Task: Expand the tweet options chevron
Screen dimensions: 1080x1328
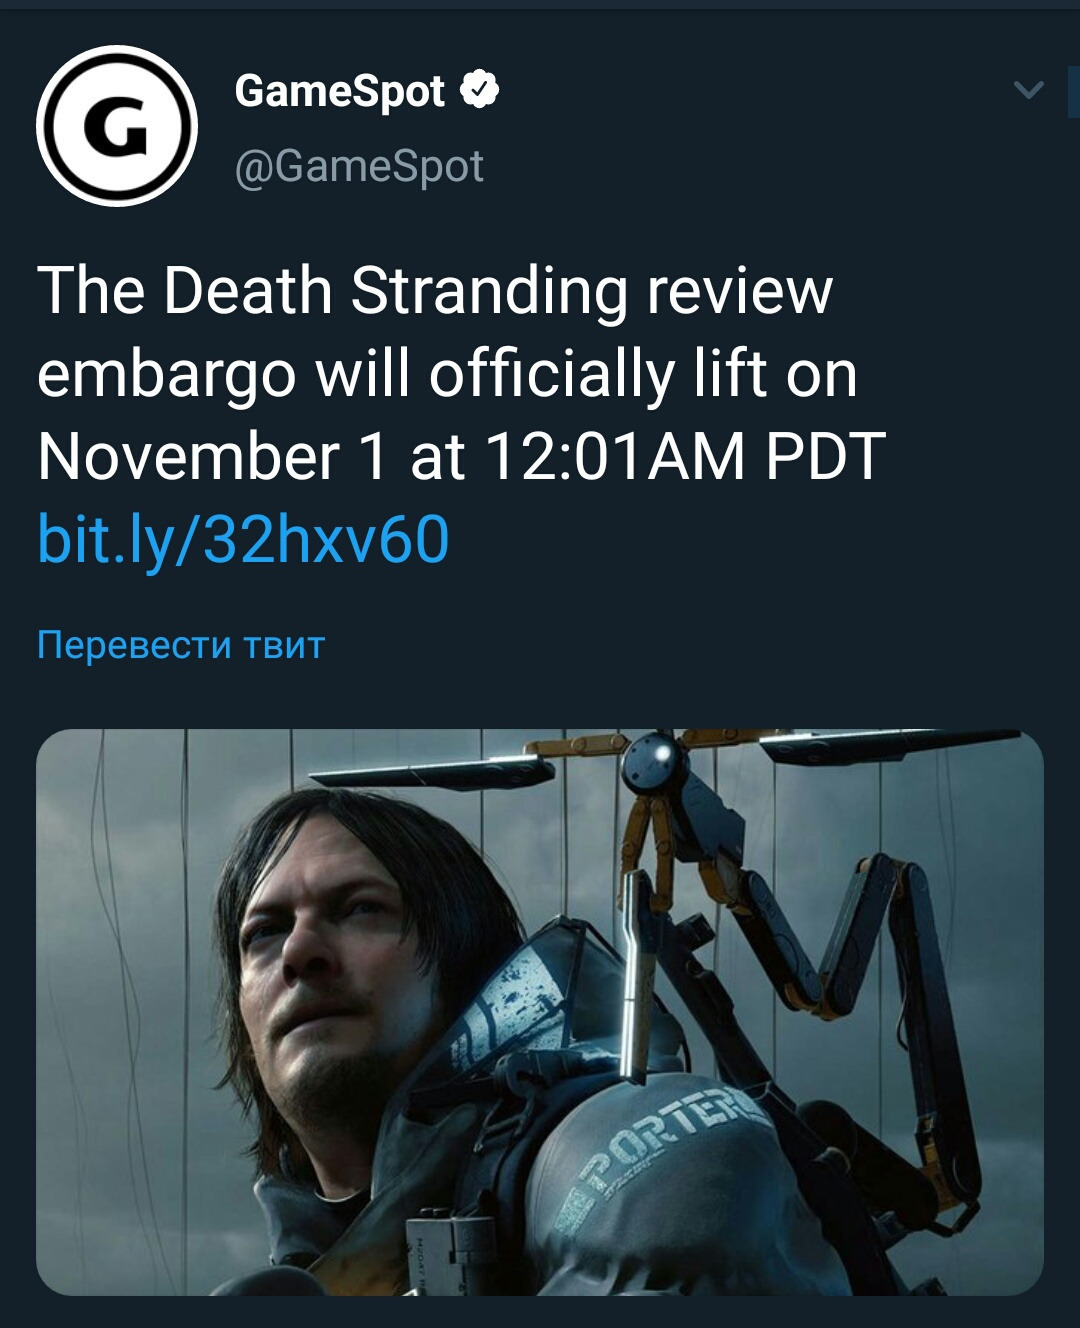Action: pos(1029,91)
